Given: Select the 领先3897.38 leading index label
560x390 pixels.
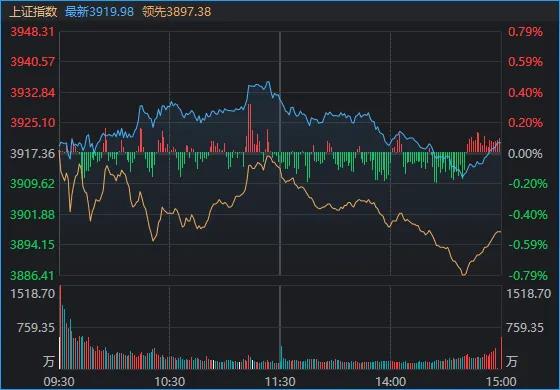Looking at the screenshot, I should (177, 11).
